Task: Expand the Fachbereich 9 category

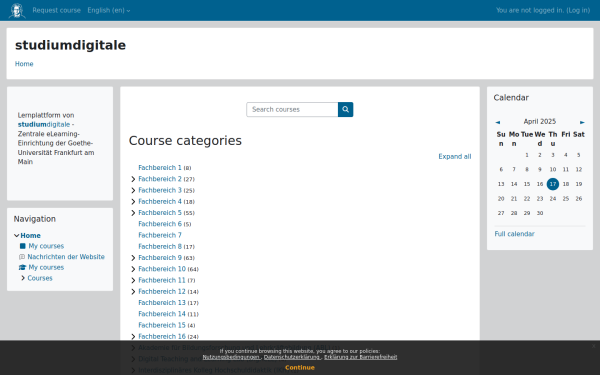Action: 133,258
